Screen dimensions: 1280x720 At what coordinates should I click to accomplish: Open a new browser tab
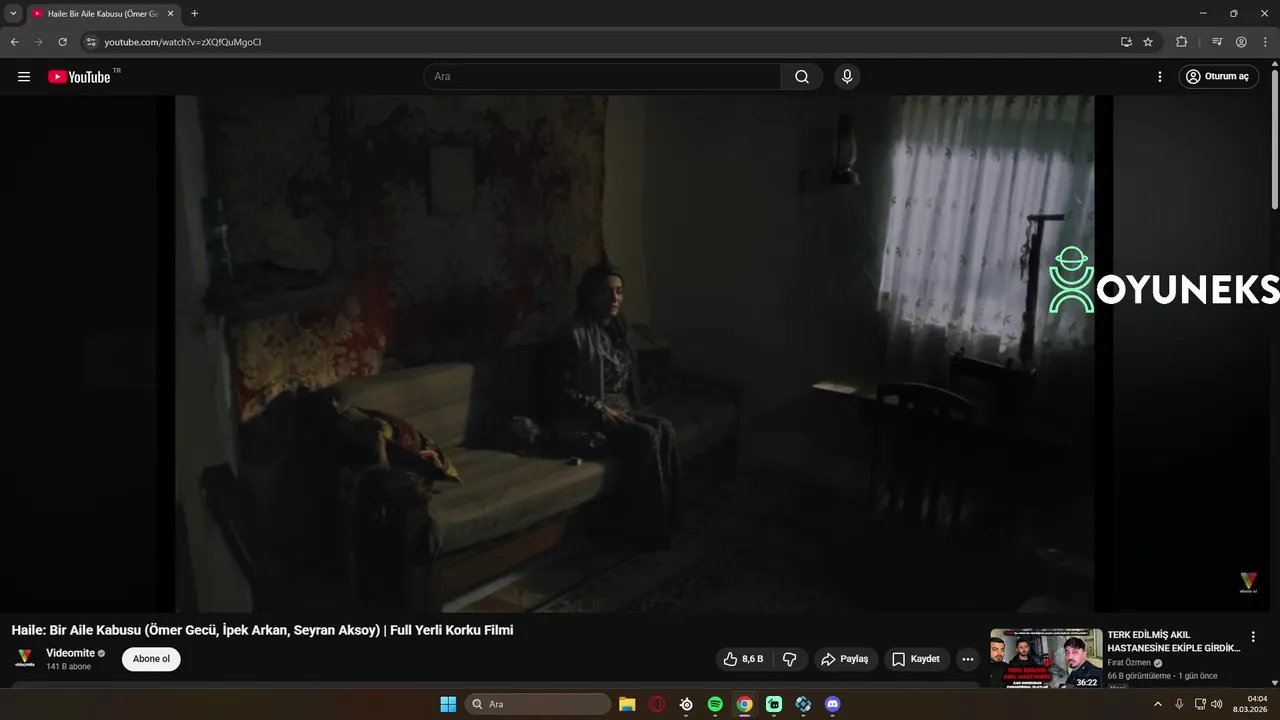pyautogui.click(x=194, y=14)
